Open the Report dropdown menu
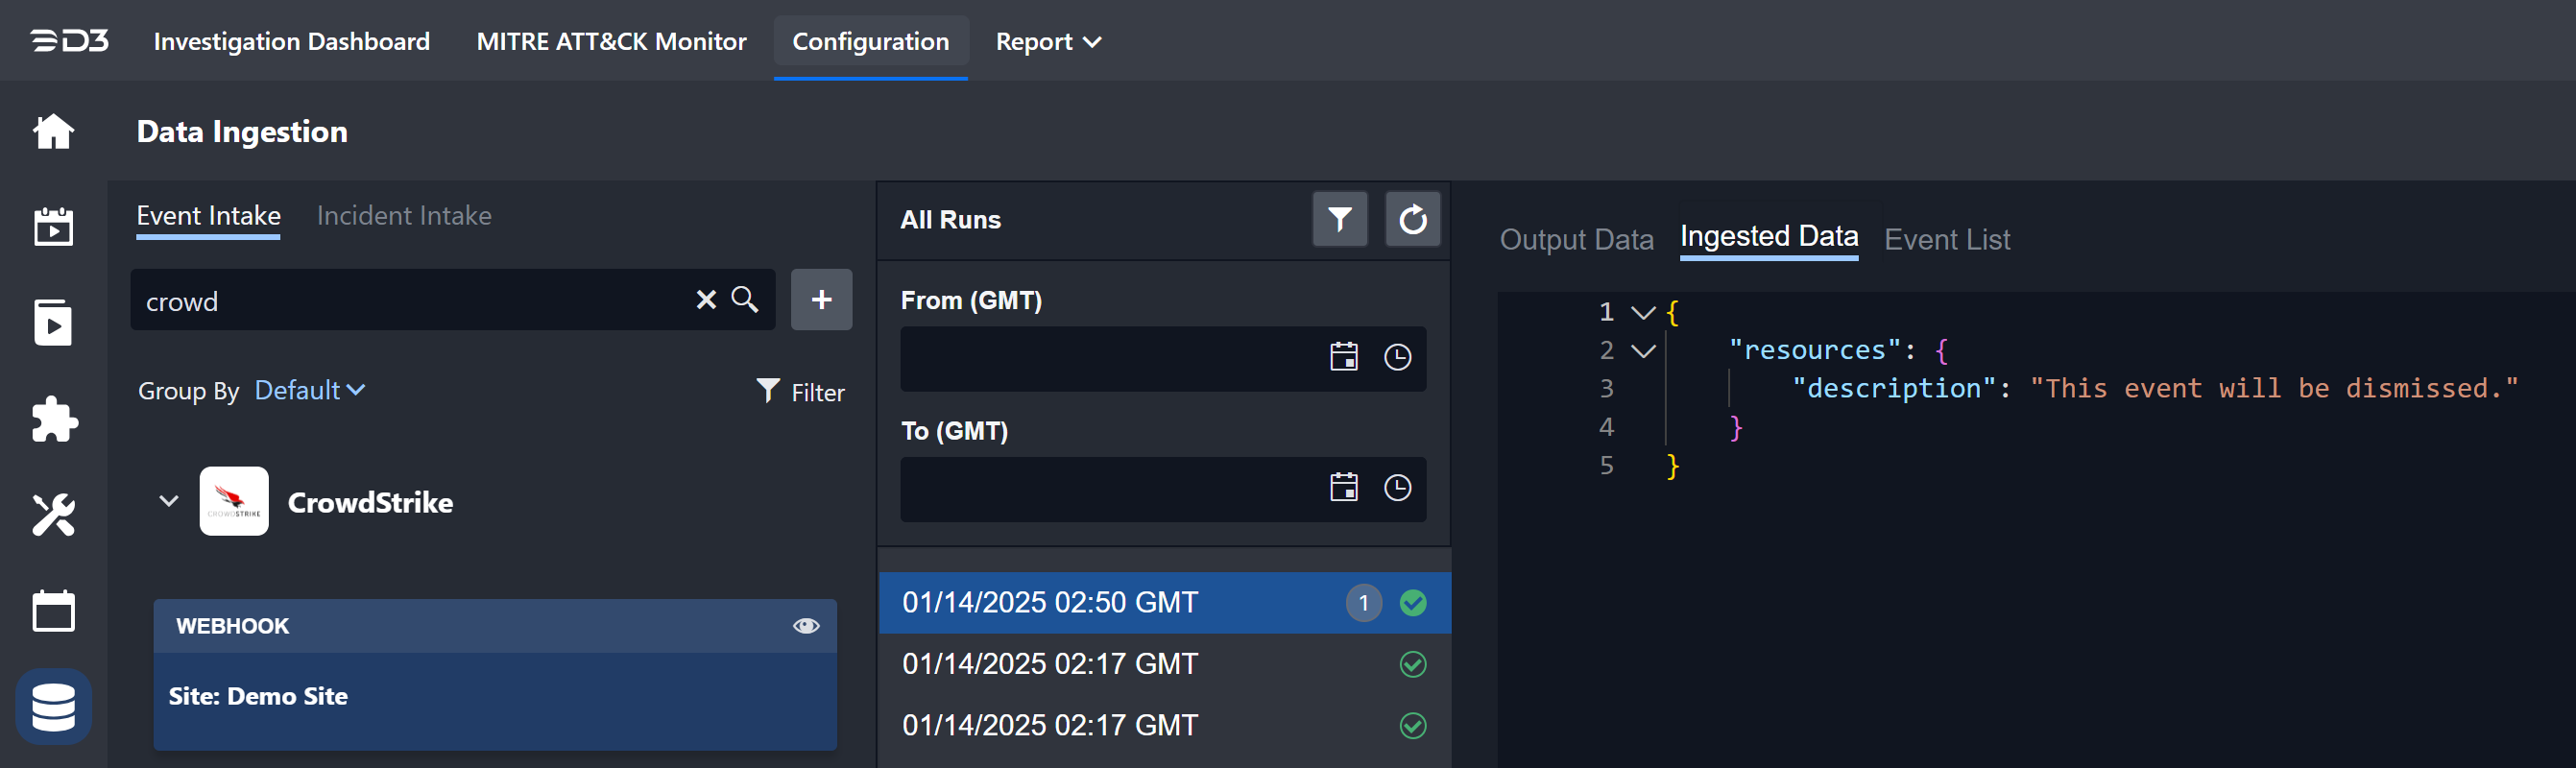This screenshot has height=768, width=2576. click(1047, 42)
